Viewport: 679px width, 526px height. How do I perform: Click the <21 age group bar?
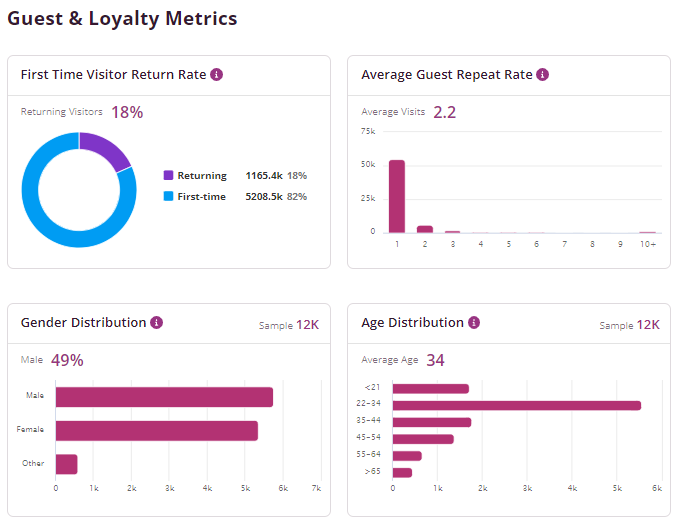point(430,389)
